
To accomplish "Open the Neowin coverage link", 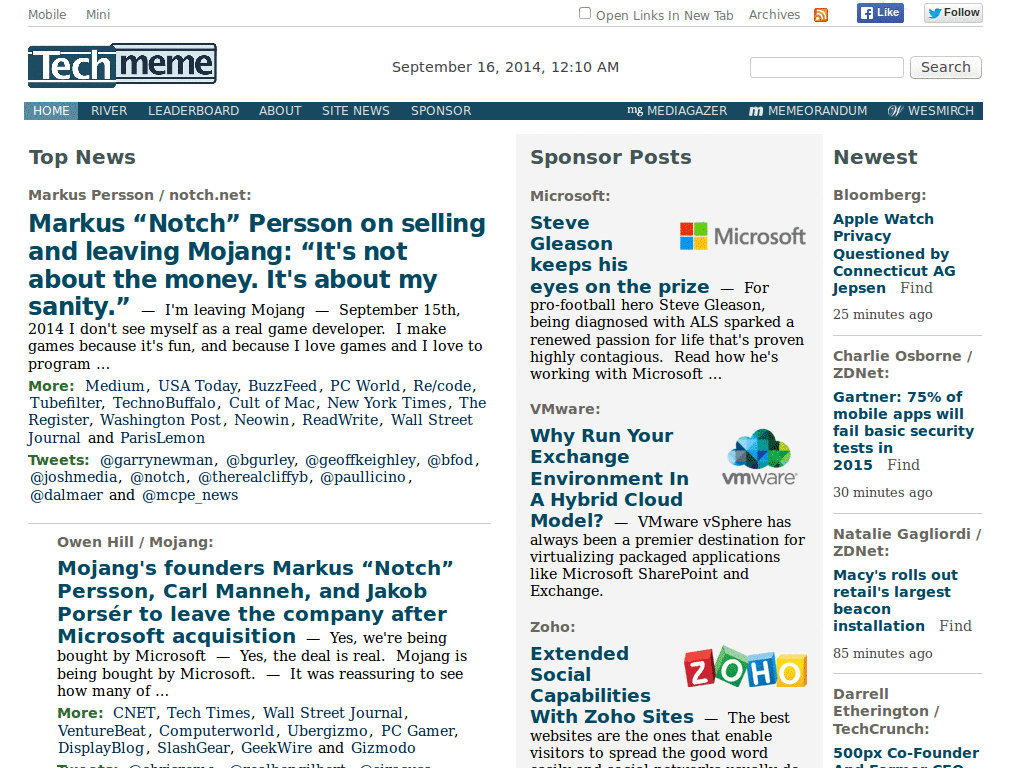I will click(261, 420).
